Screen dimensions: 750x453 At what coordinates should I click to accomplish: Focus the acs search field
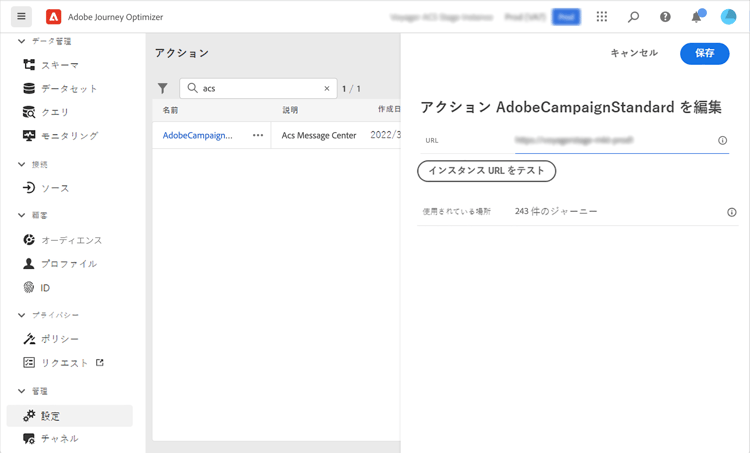pos(260,88)
